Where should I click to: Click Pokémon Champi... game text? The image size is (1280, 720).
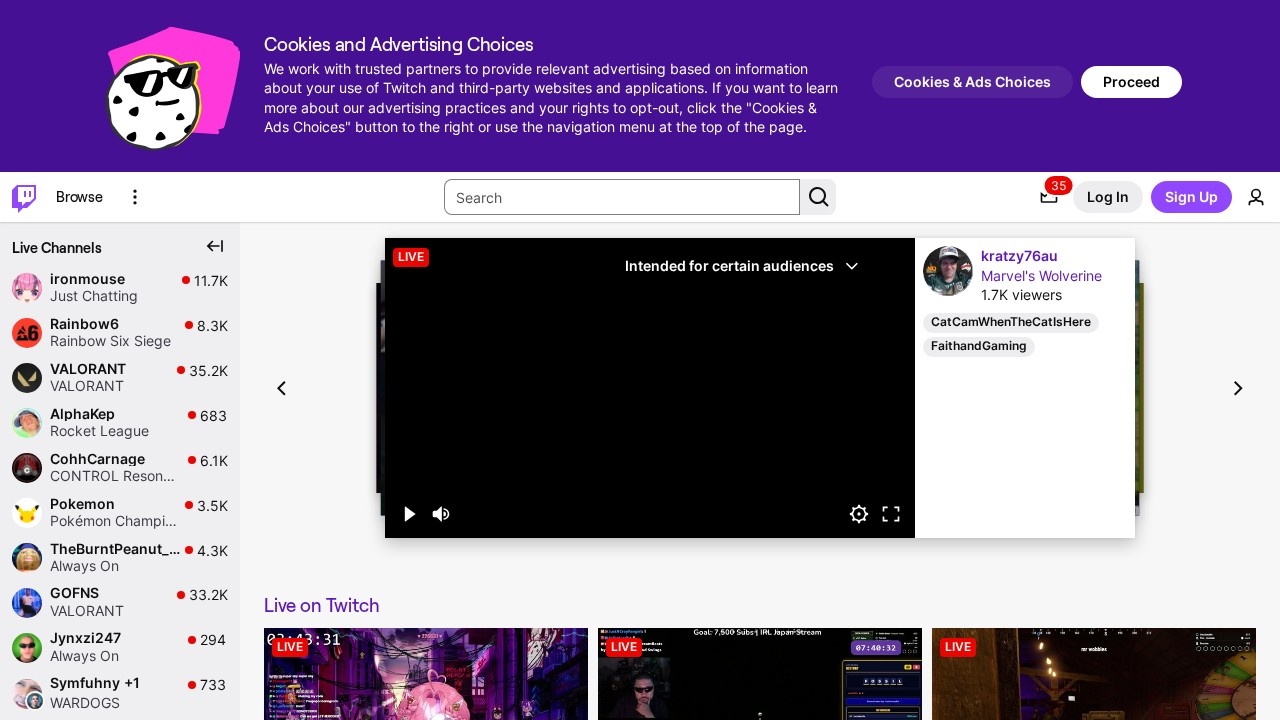pyautogui.click(x=113, y=521)
